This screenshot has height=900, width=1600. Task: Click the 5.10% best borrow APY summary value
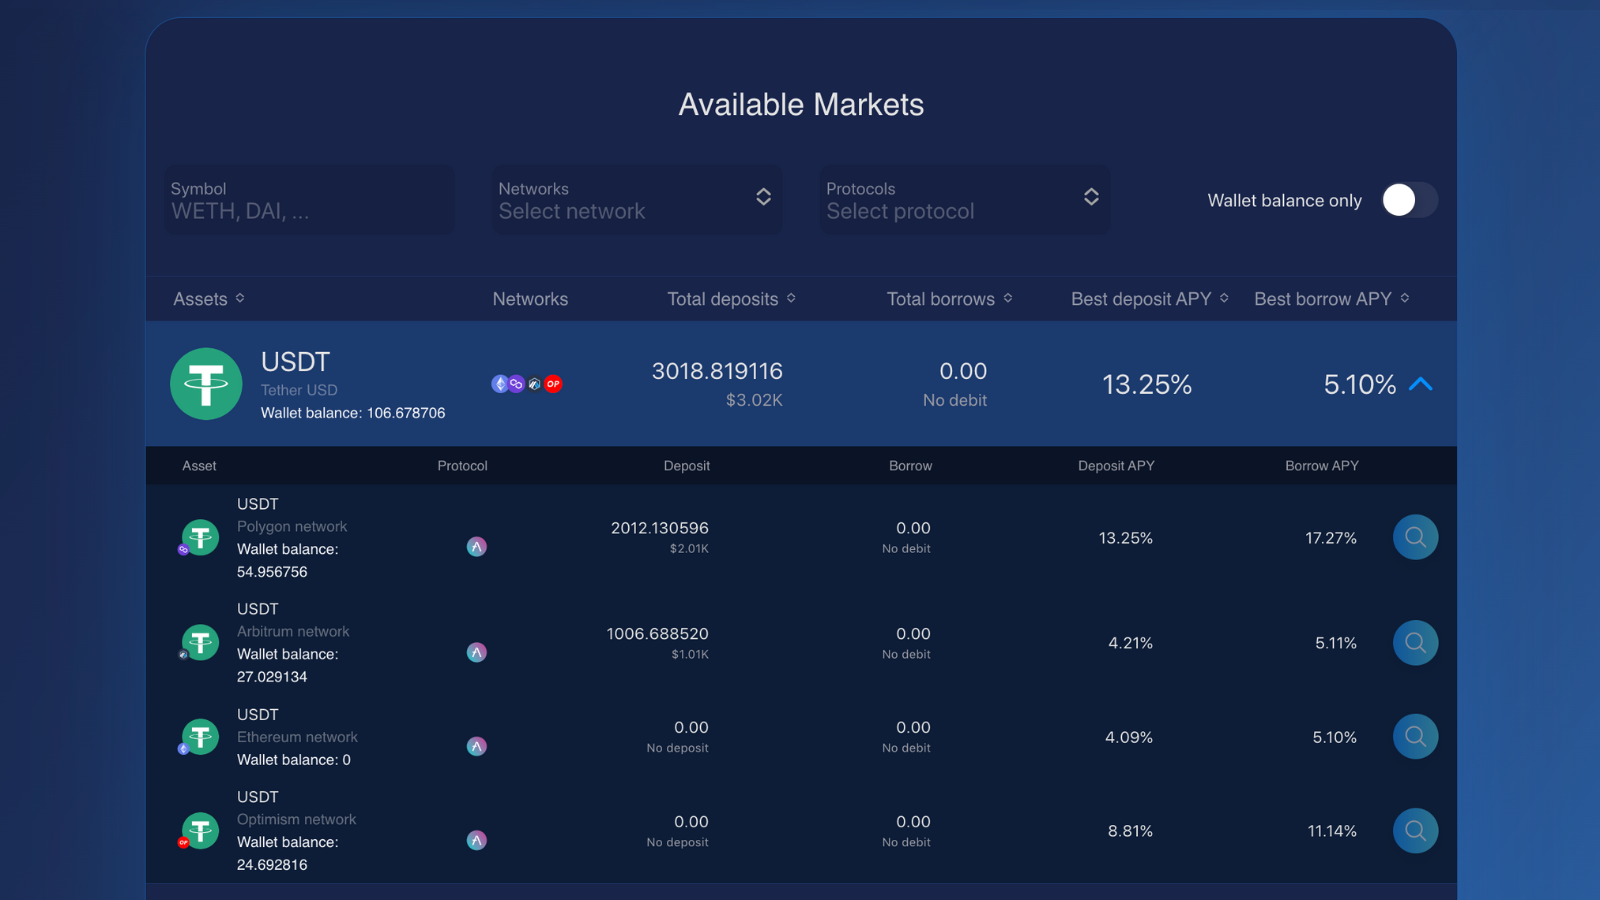pyautogui.click(x=1360, y=385)
